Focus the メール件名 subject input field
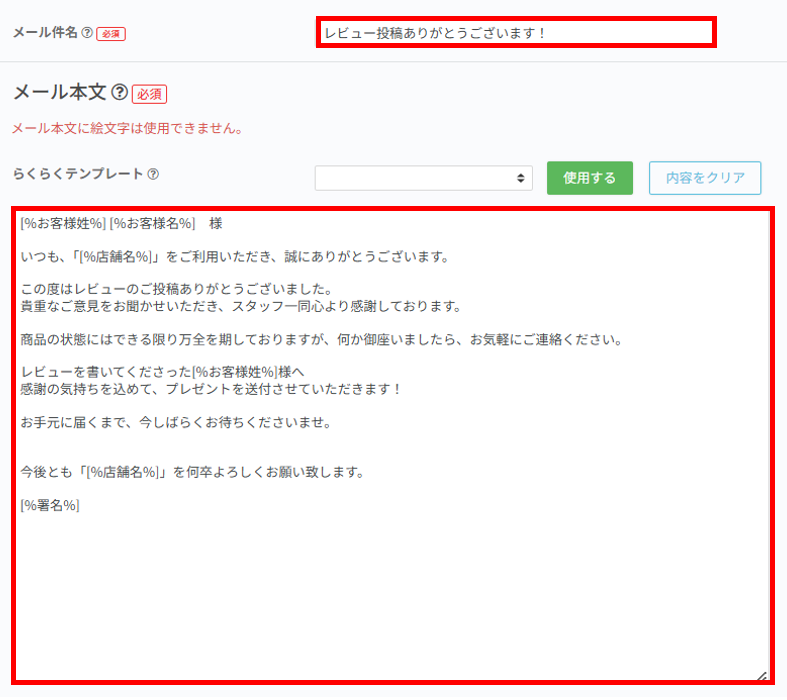787x700 pixels. point(515,32)
